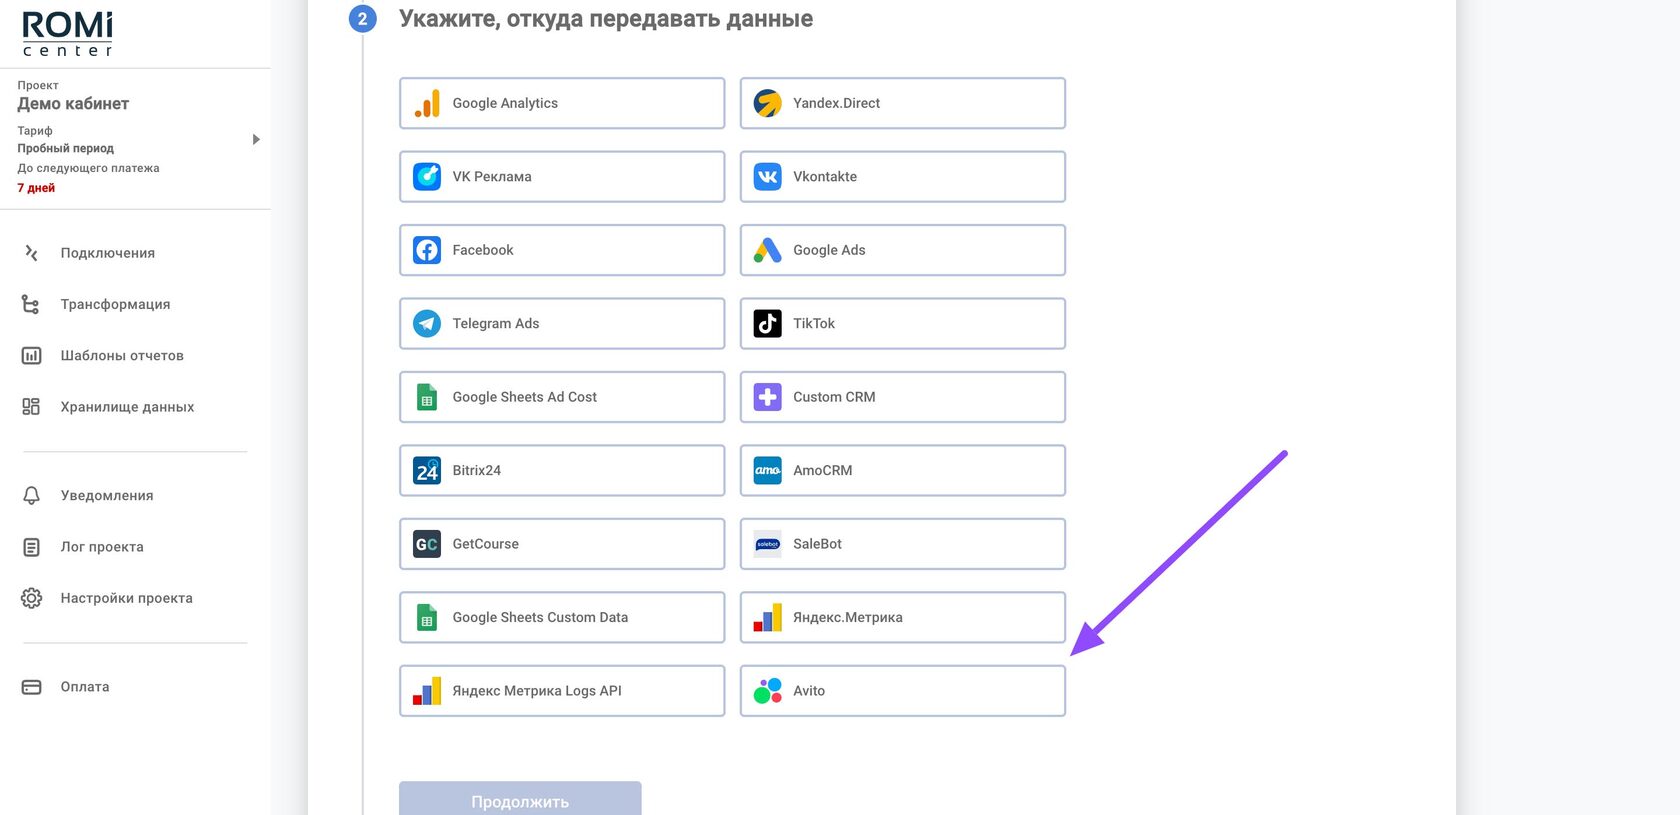Click the Подключения sidebar icon
1680x815 pixels.
tap(32, 253)
